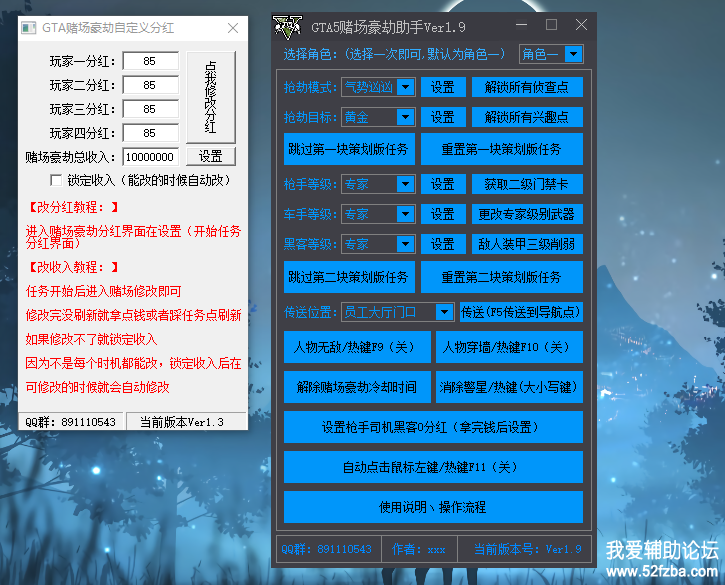Open the 车手等级 专家 dropdown
Viewport: 725px width, 585px height.
pyautogui.click(x=406, y=214)
